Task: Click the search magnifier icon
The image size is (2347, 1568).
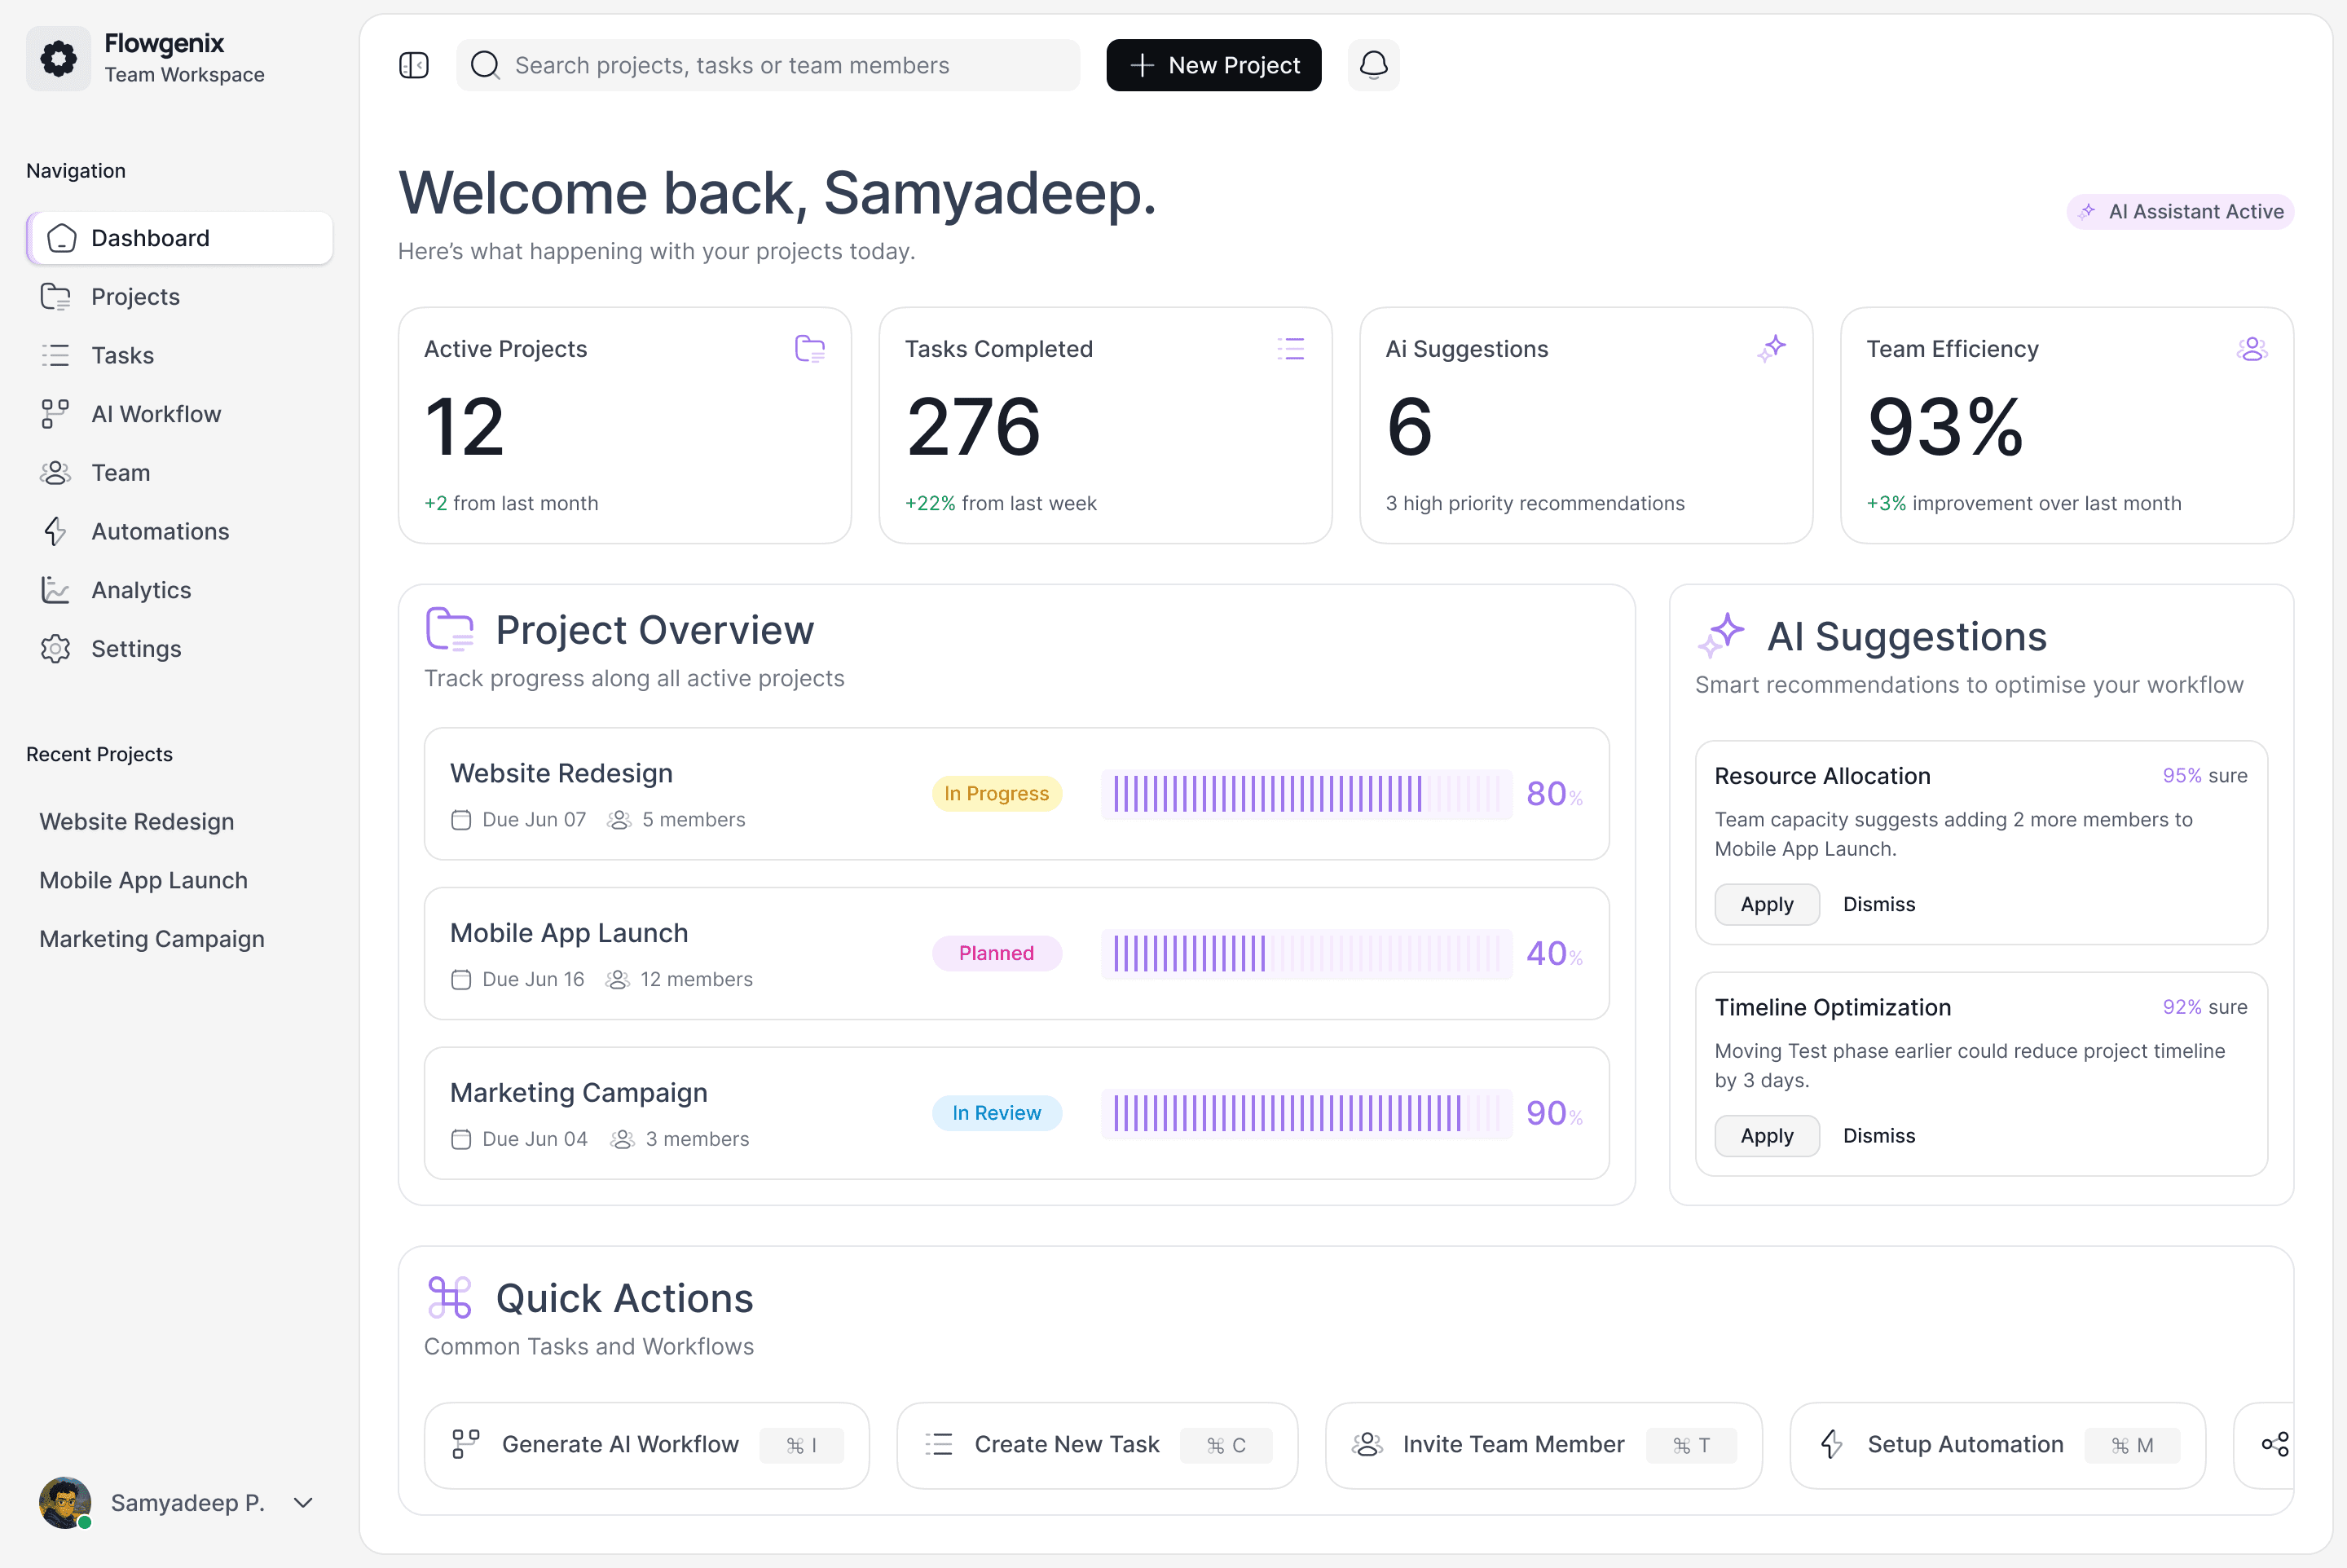Action: (485, 65)
